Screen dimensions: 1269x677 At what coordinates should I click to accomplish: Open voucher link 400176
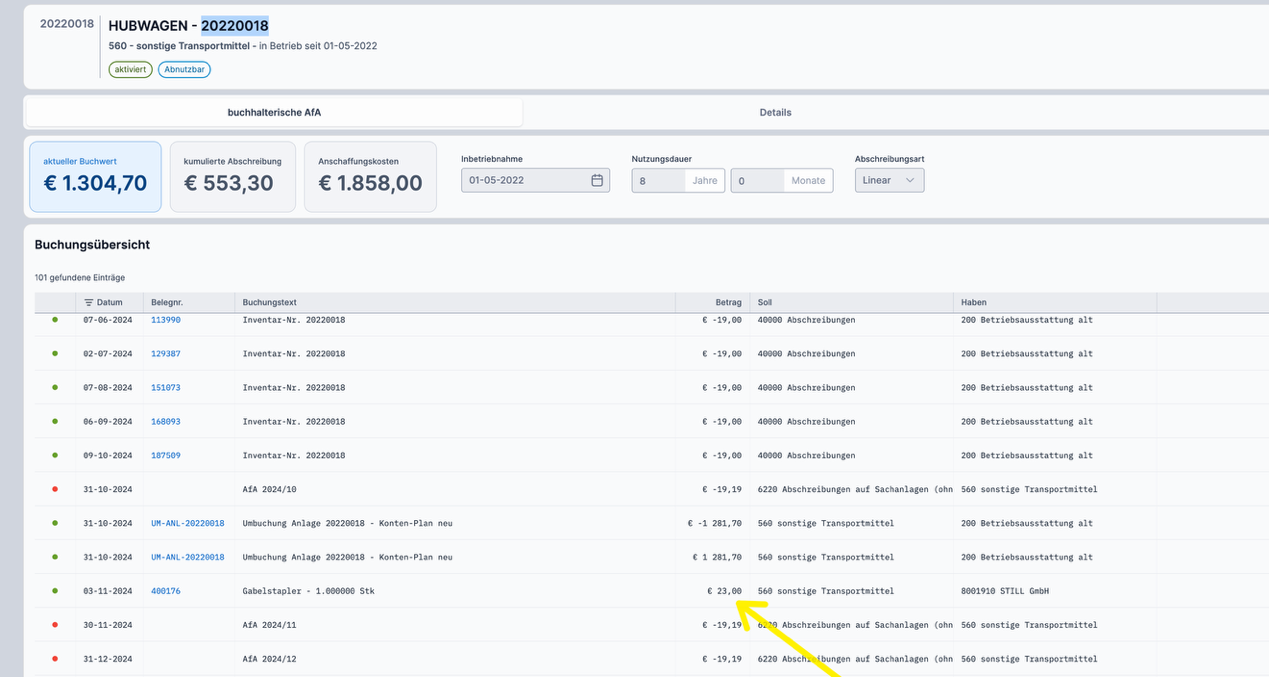point(166,591)
